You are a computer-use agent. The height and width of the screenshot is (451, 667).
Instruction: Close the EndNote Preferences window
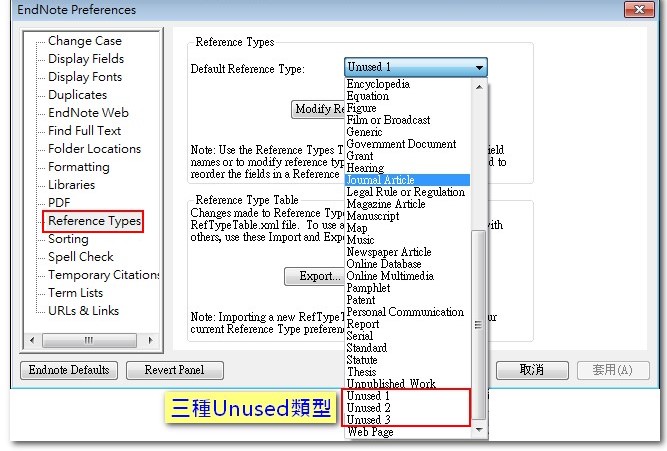pos(639,9)
